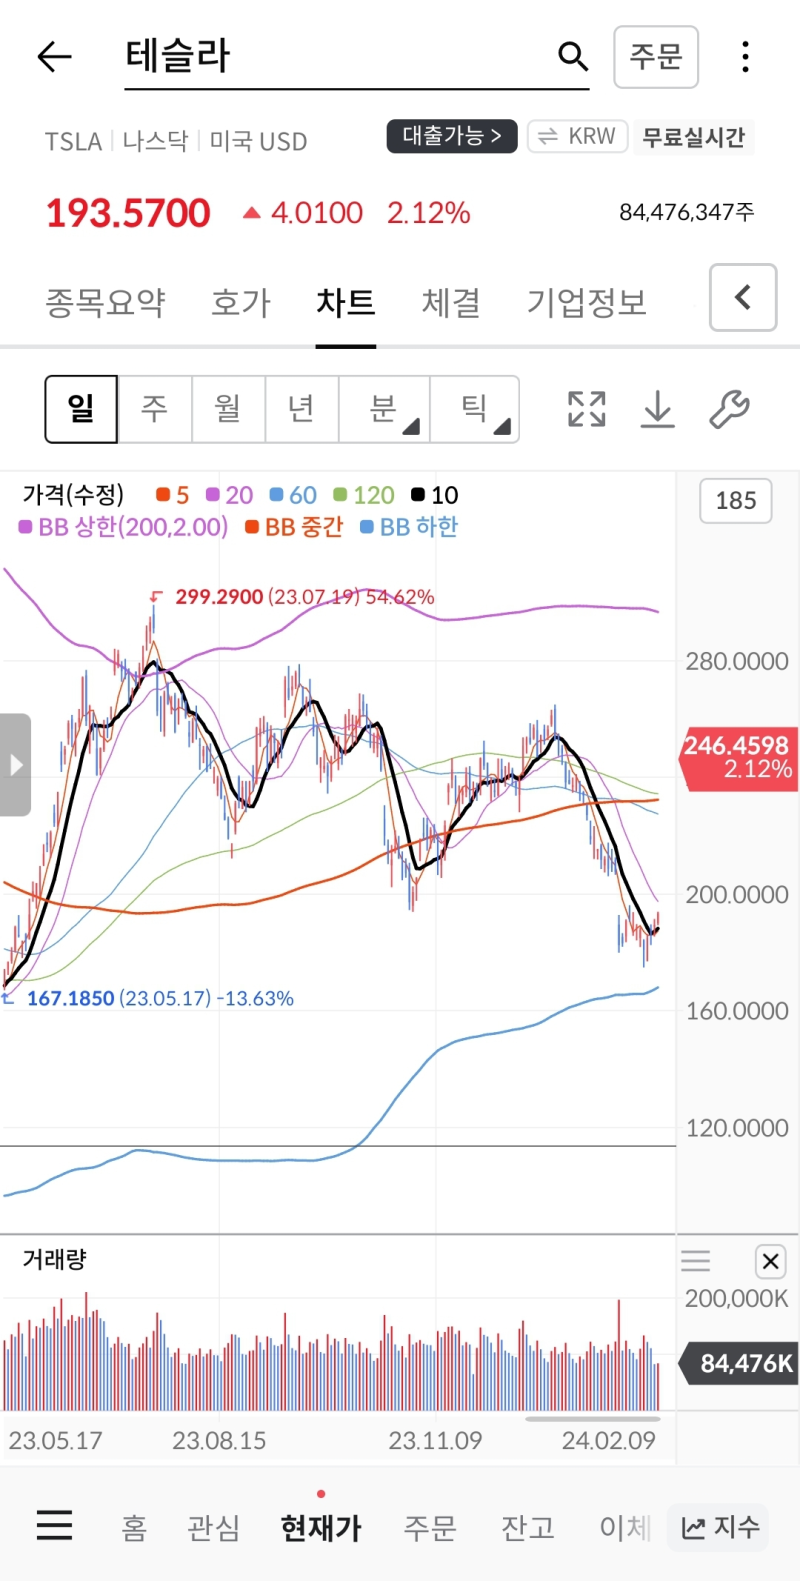The image size is (800, 1581).
Task: Select the 년 yearly chart period
Action: pos(302,409)
